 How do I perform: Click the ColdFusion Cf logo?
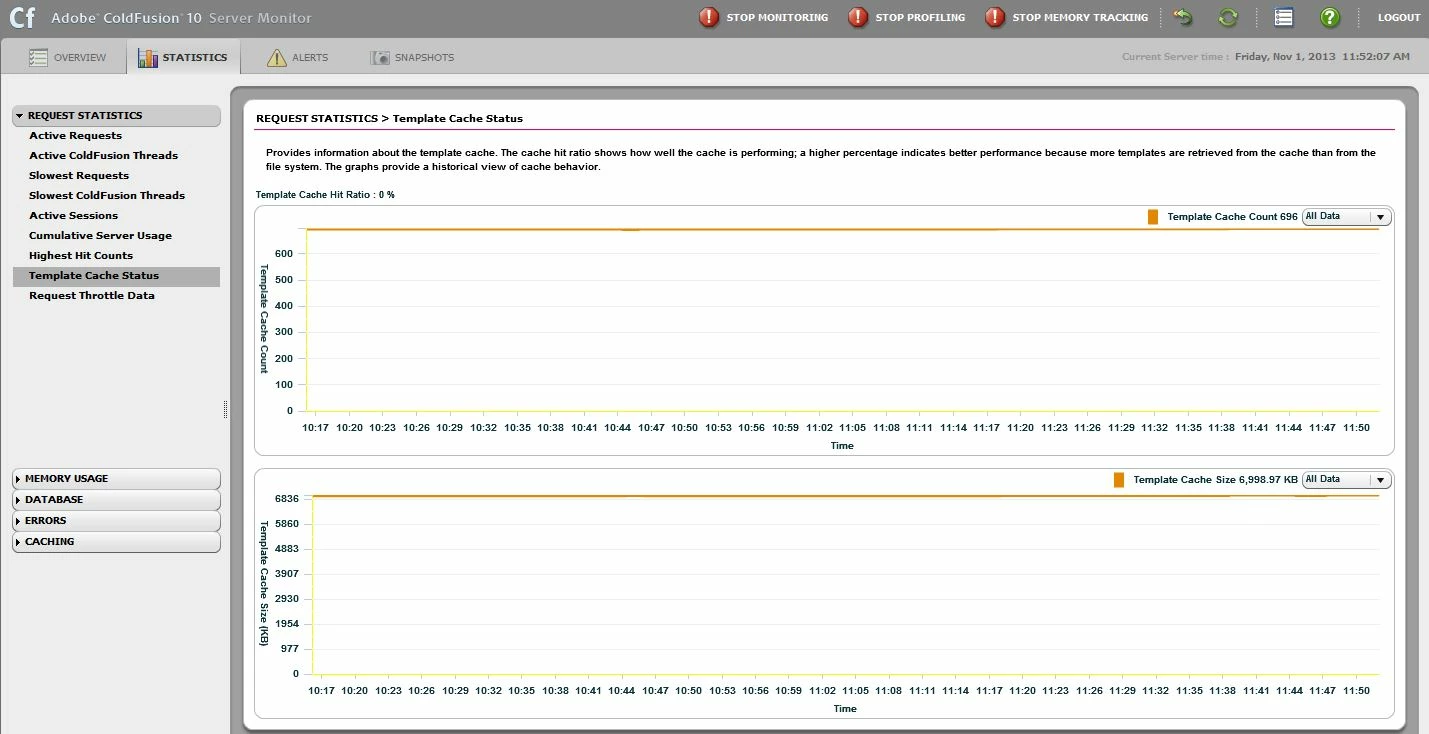coord(23,17)
